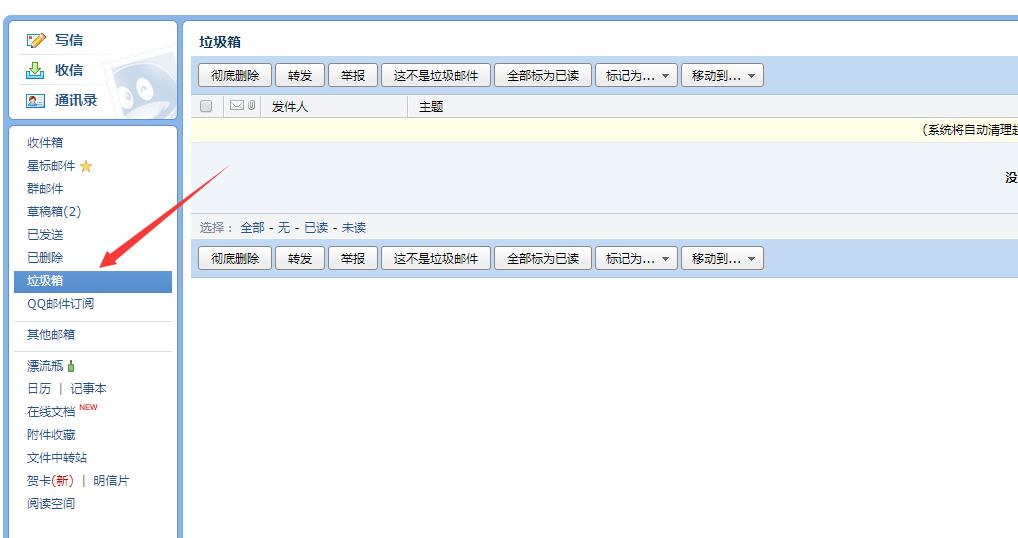
Task: Click the top 彻底删除 button
Action: click(235, 75)
